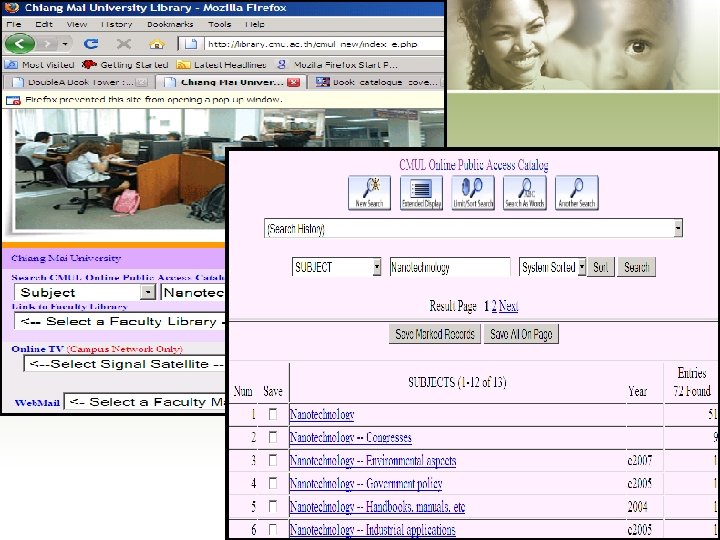Open the Subject dropdown on library homepage
Viewport: 720px width, 540px height.
pos(147,292)
